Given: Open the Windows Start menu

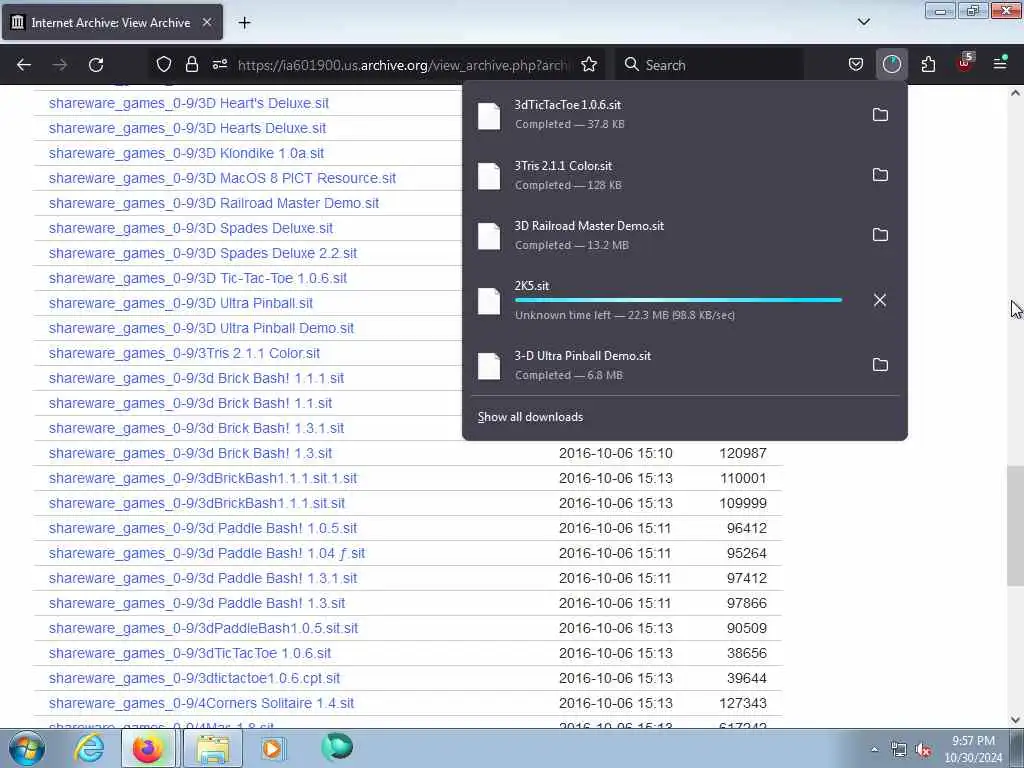Looking at the screenshot, I should 26,748.
